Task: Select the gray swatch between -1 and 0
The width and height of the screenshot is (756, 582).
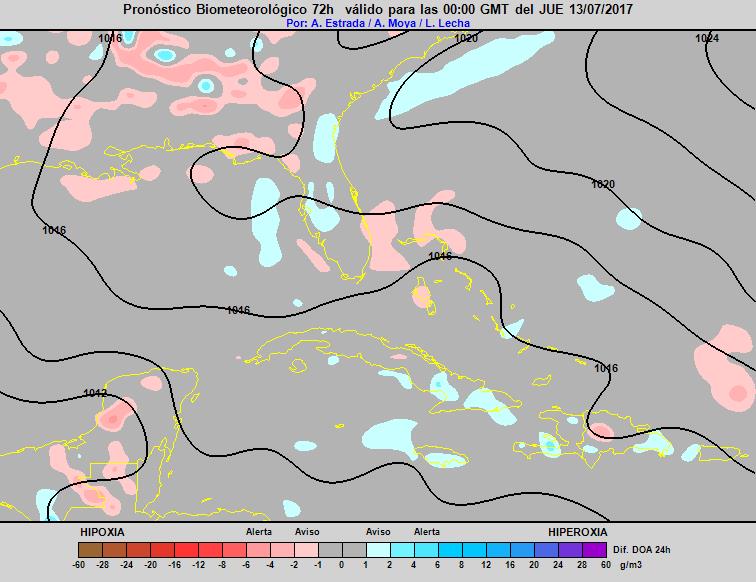Action: [x=330, y=550]
